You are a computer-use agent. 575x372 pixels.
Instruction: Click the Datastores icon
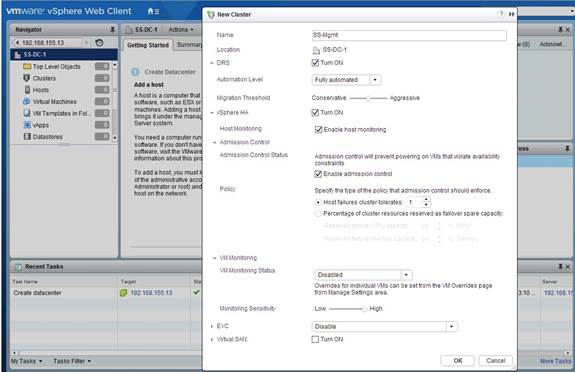click(27, 137)
